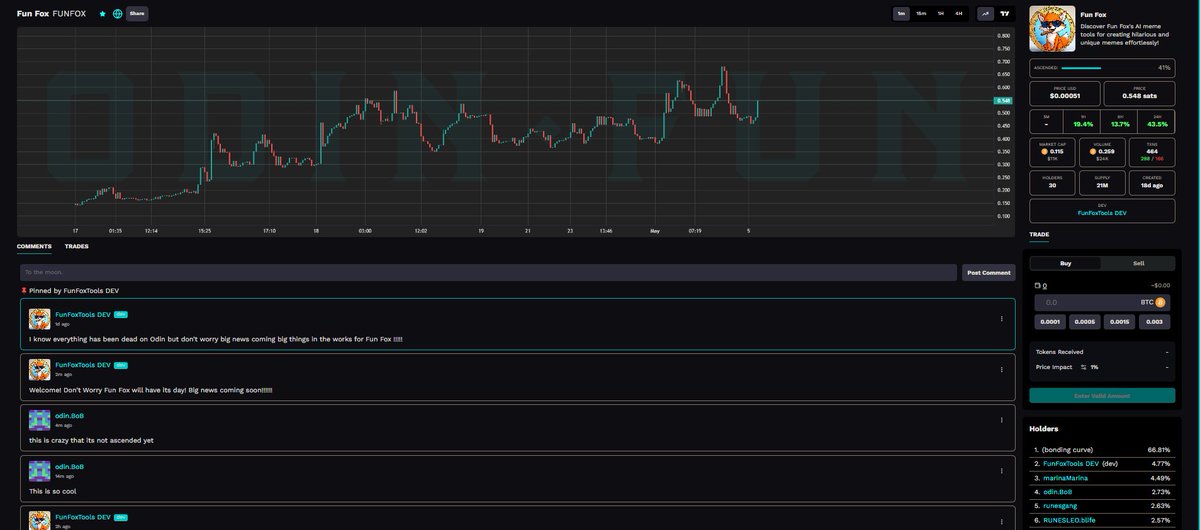Toggle the favorite star for Fun Fox

coord(103,14)
